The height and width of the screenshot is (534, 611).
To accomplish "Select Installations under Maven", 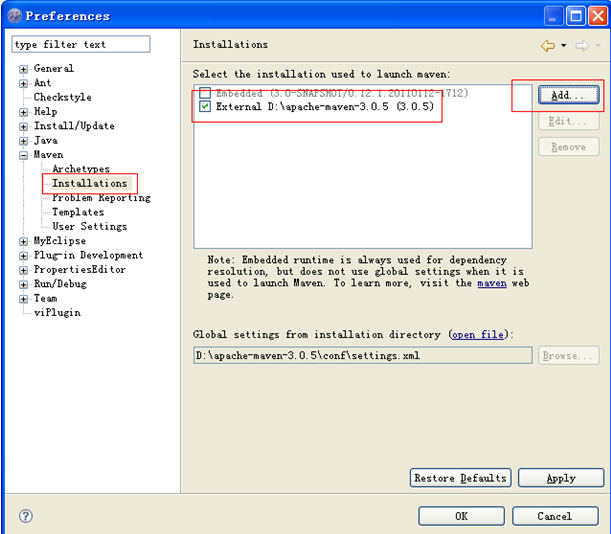I will (x=90, y=183).
